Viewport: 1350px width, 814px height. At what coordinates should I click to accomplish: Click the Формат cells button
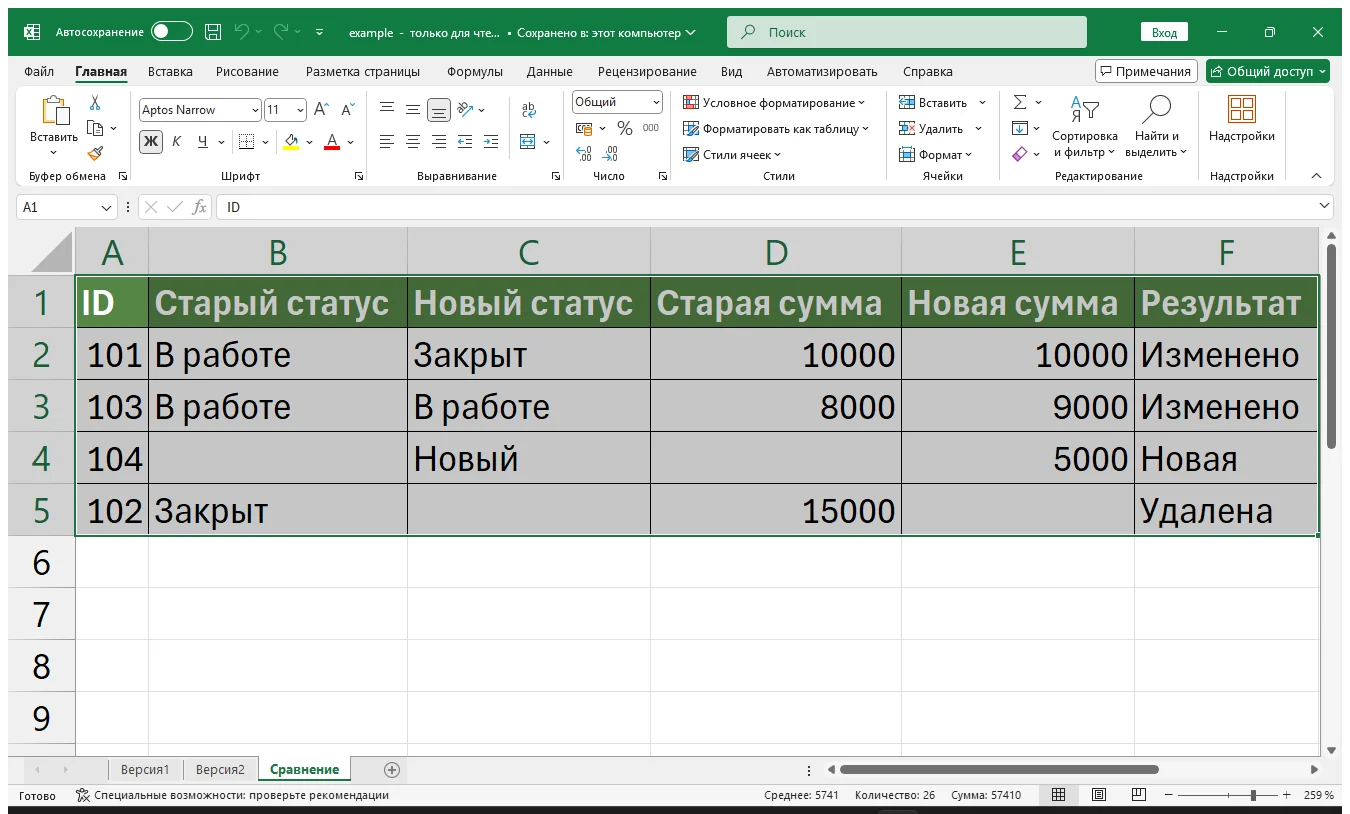click(x=935, y=154)
